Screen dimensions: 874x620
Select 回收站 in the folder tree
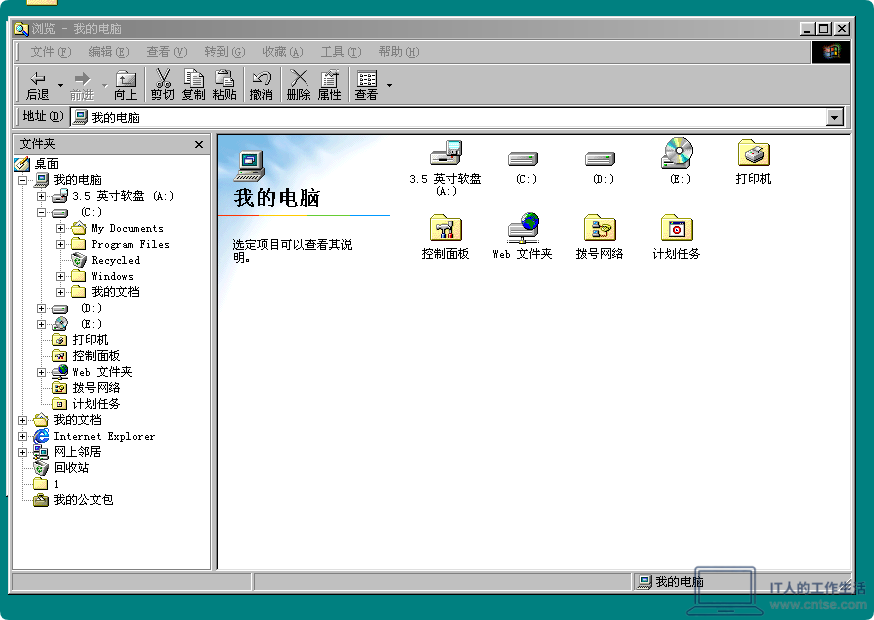point(71,468)
